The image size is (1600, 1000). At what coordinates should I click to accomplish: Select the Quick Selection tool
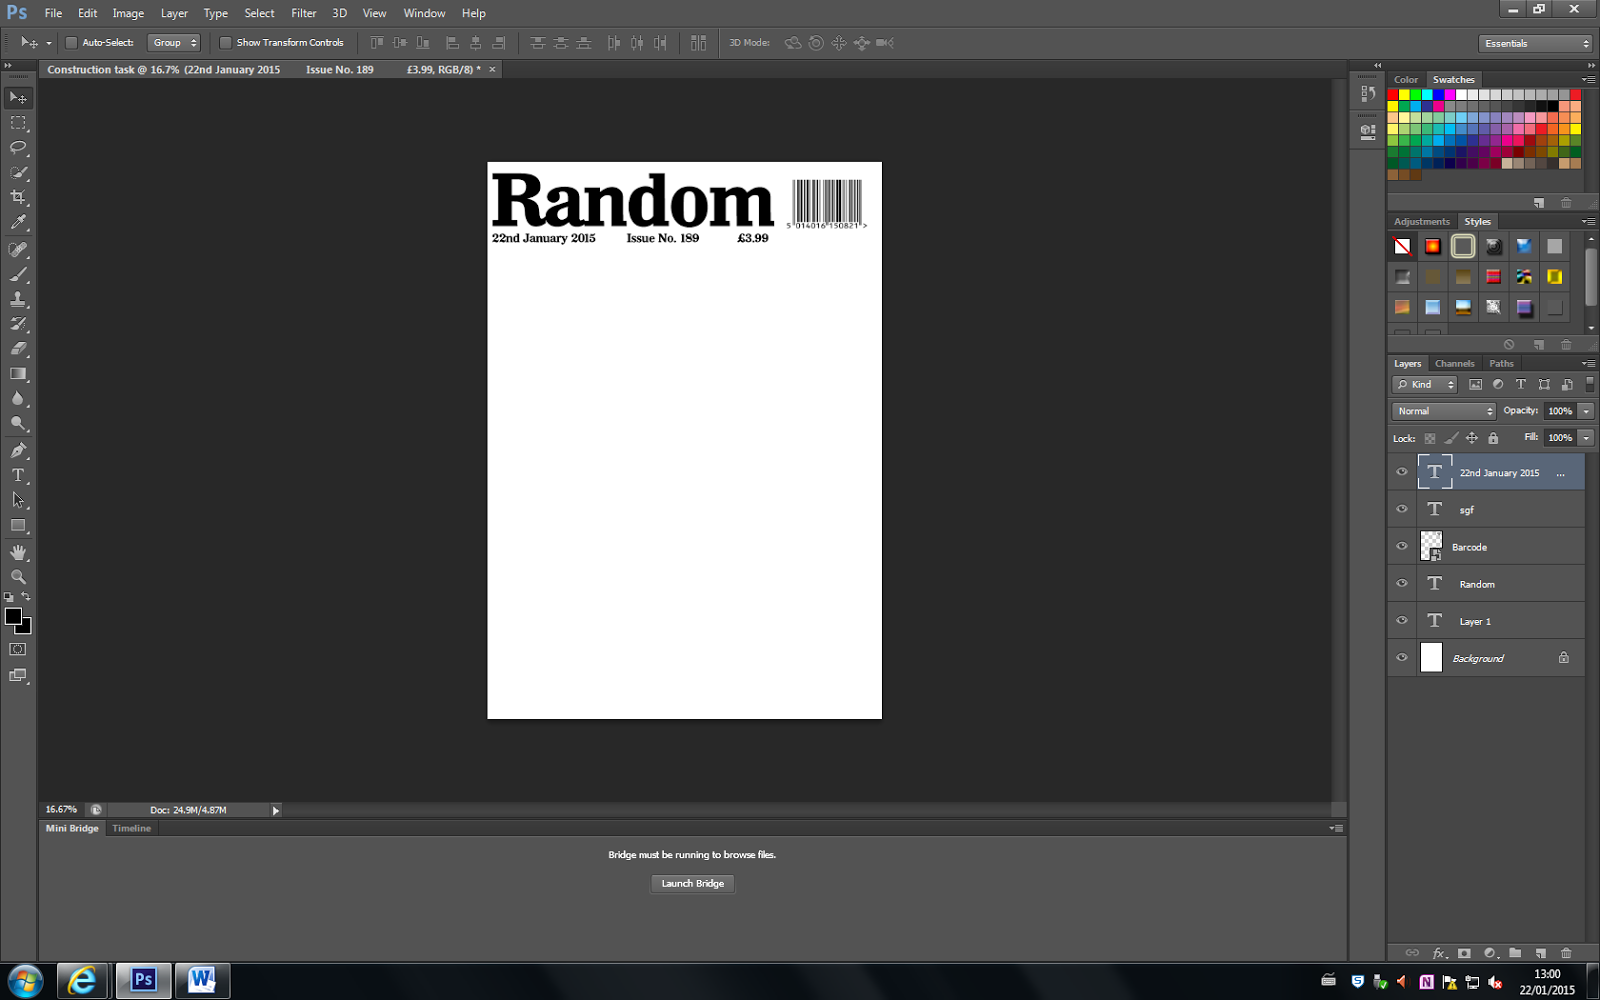click(18, 172)
